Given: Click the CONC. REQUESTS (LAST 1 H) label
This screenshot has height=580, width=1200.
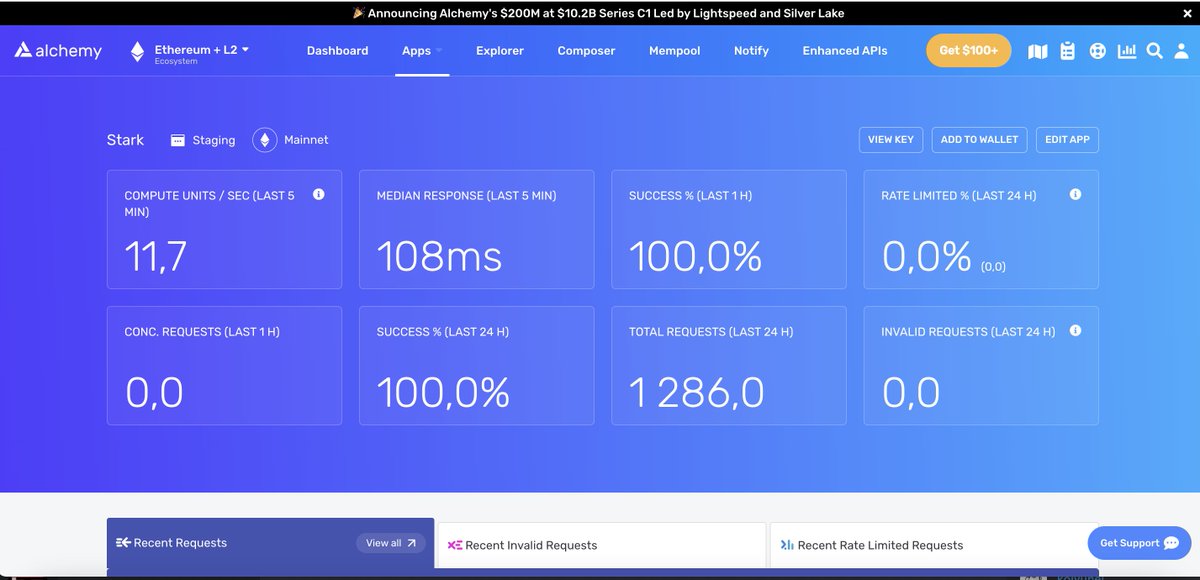Looking at the screenshot, I should tap(202, 331).
